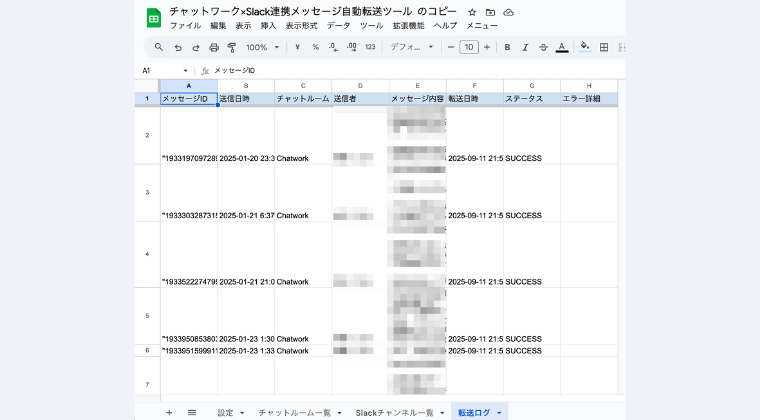Click the font size field showing 10

pos(469,47)
